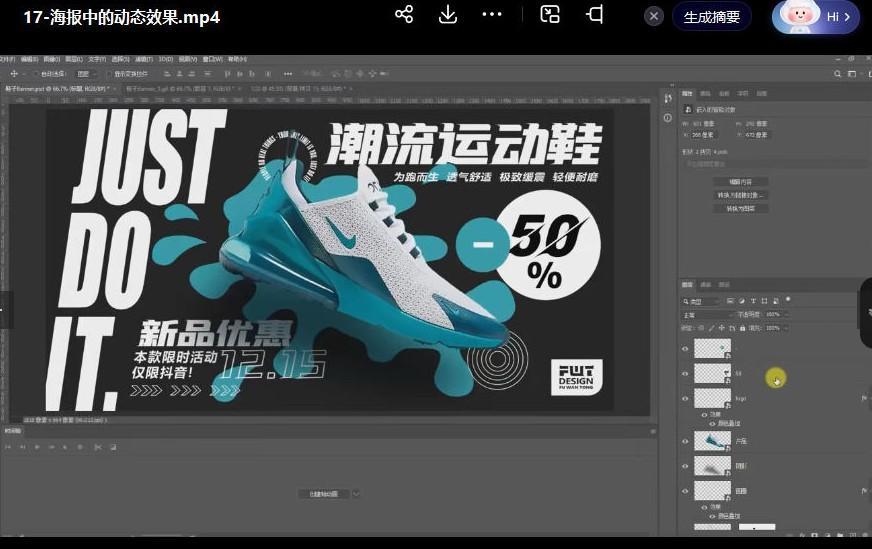Click the share icon in the top bar
This screenshot has width=872, height=549.
point(404,15)
